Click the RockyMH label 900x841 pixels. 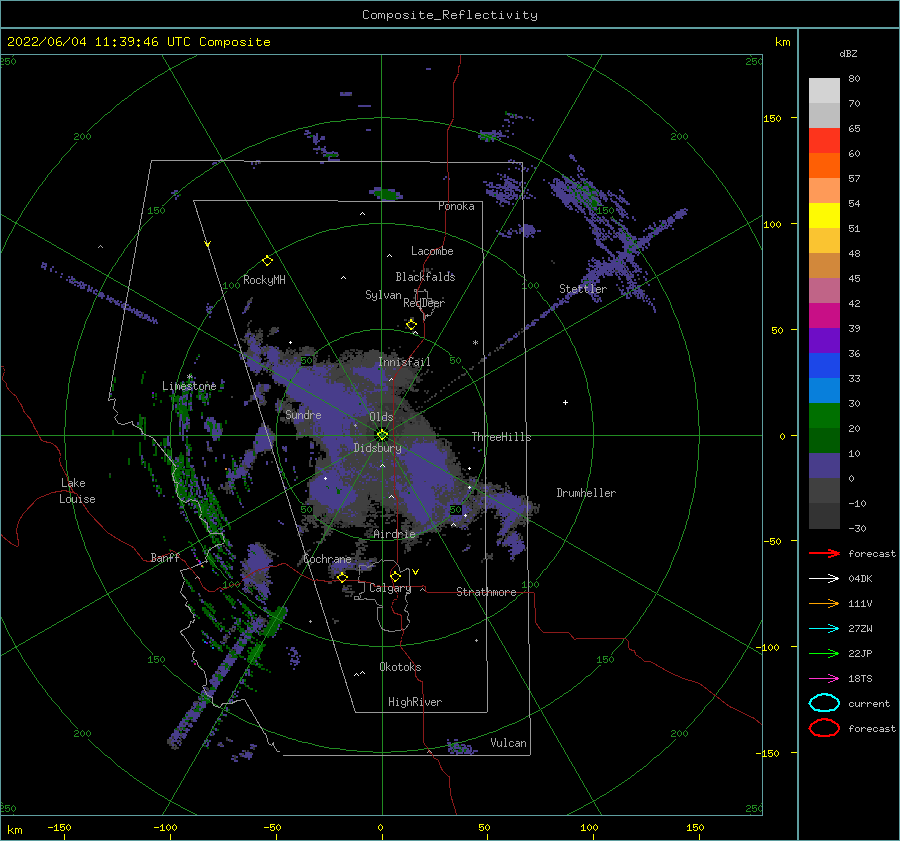tap(264, 280)
